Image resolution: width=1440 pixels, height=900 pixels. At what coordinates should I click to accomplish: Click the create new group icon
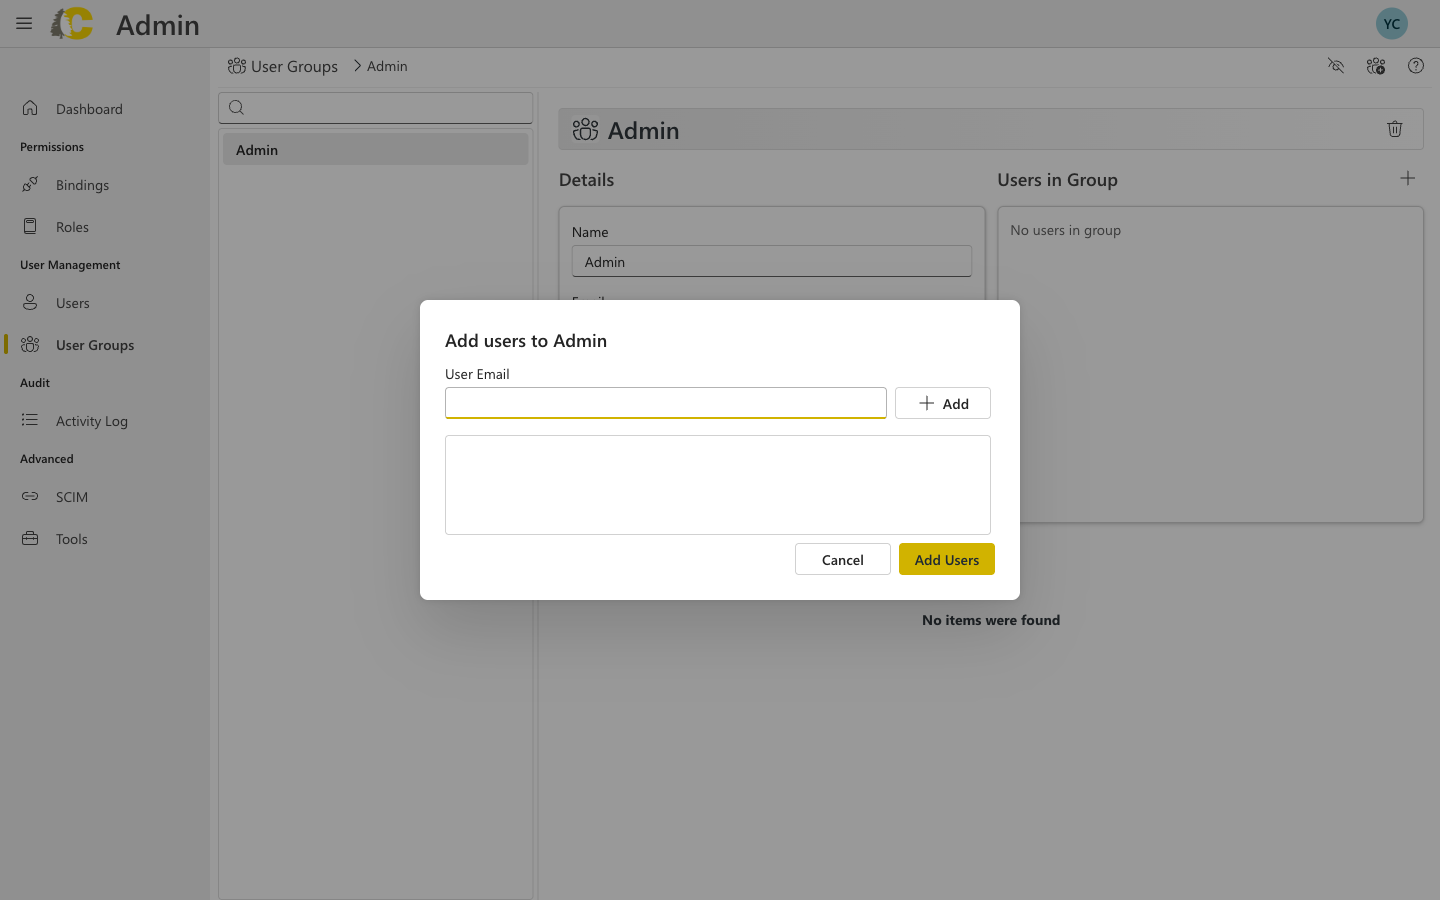pos(1376,65)
